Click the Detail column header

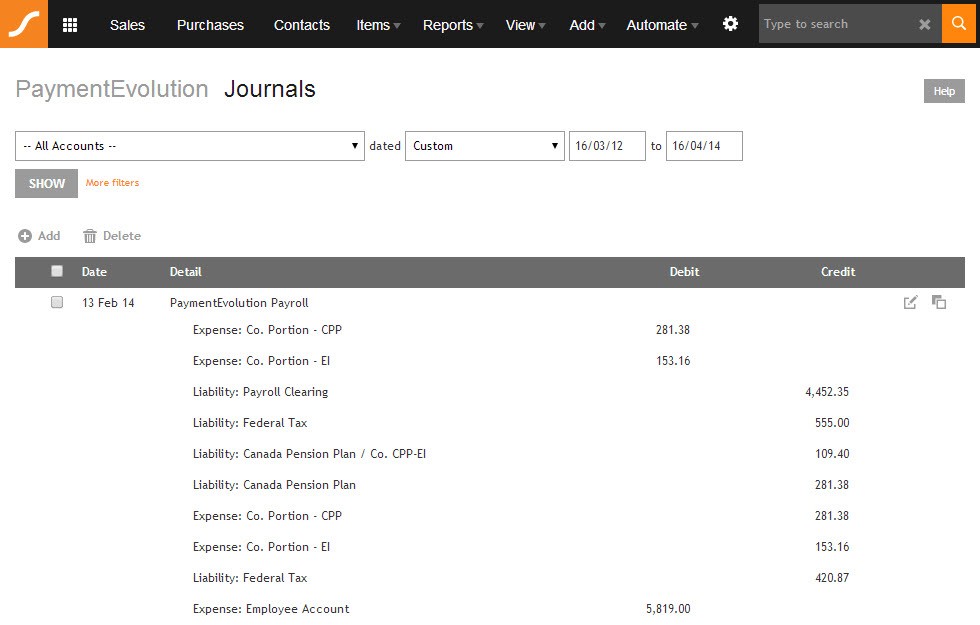point(186,272)
